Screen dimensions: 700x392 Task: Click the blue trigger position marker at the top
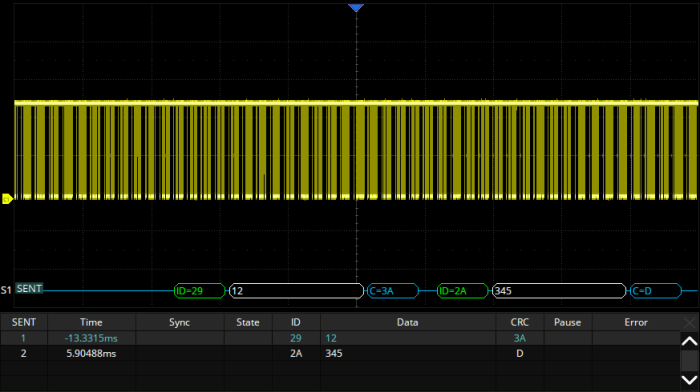[x=356, y=8]
